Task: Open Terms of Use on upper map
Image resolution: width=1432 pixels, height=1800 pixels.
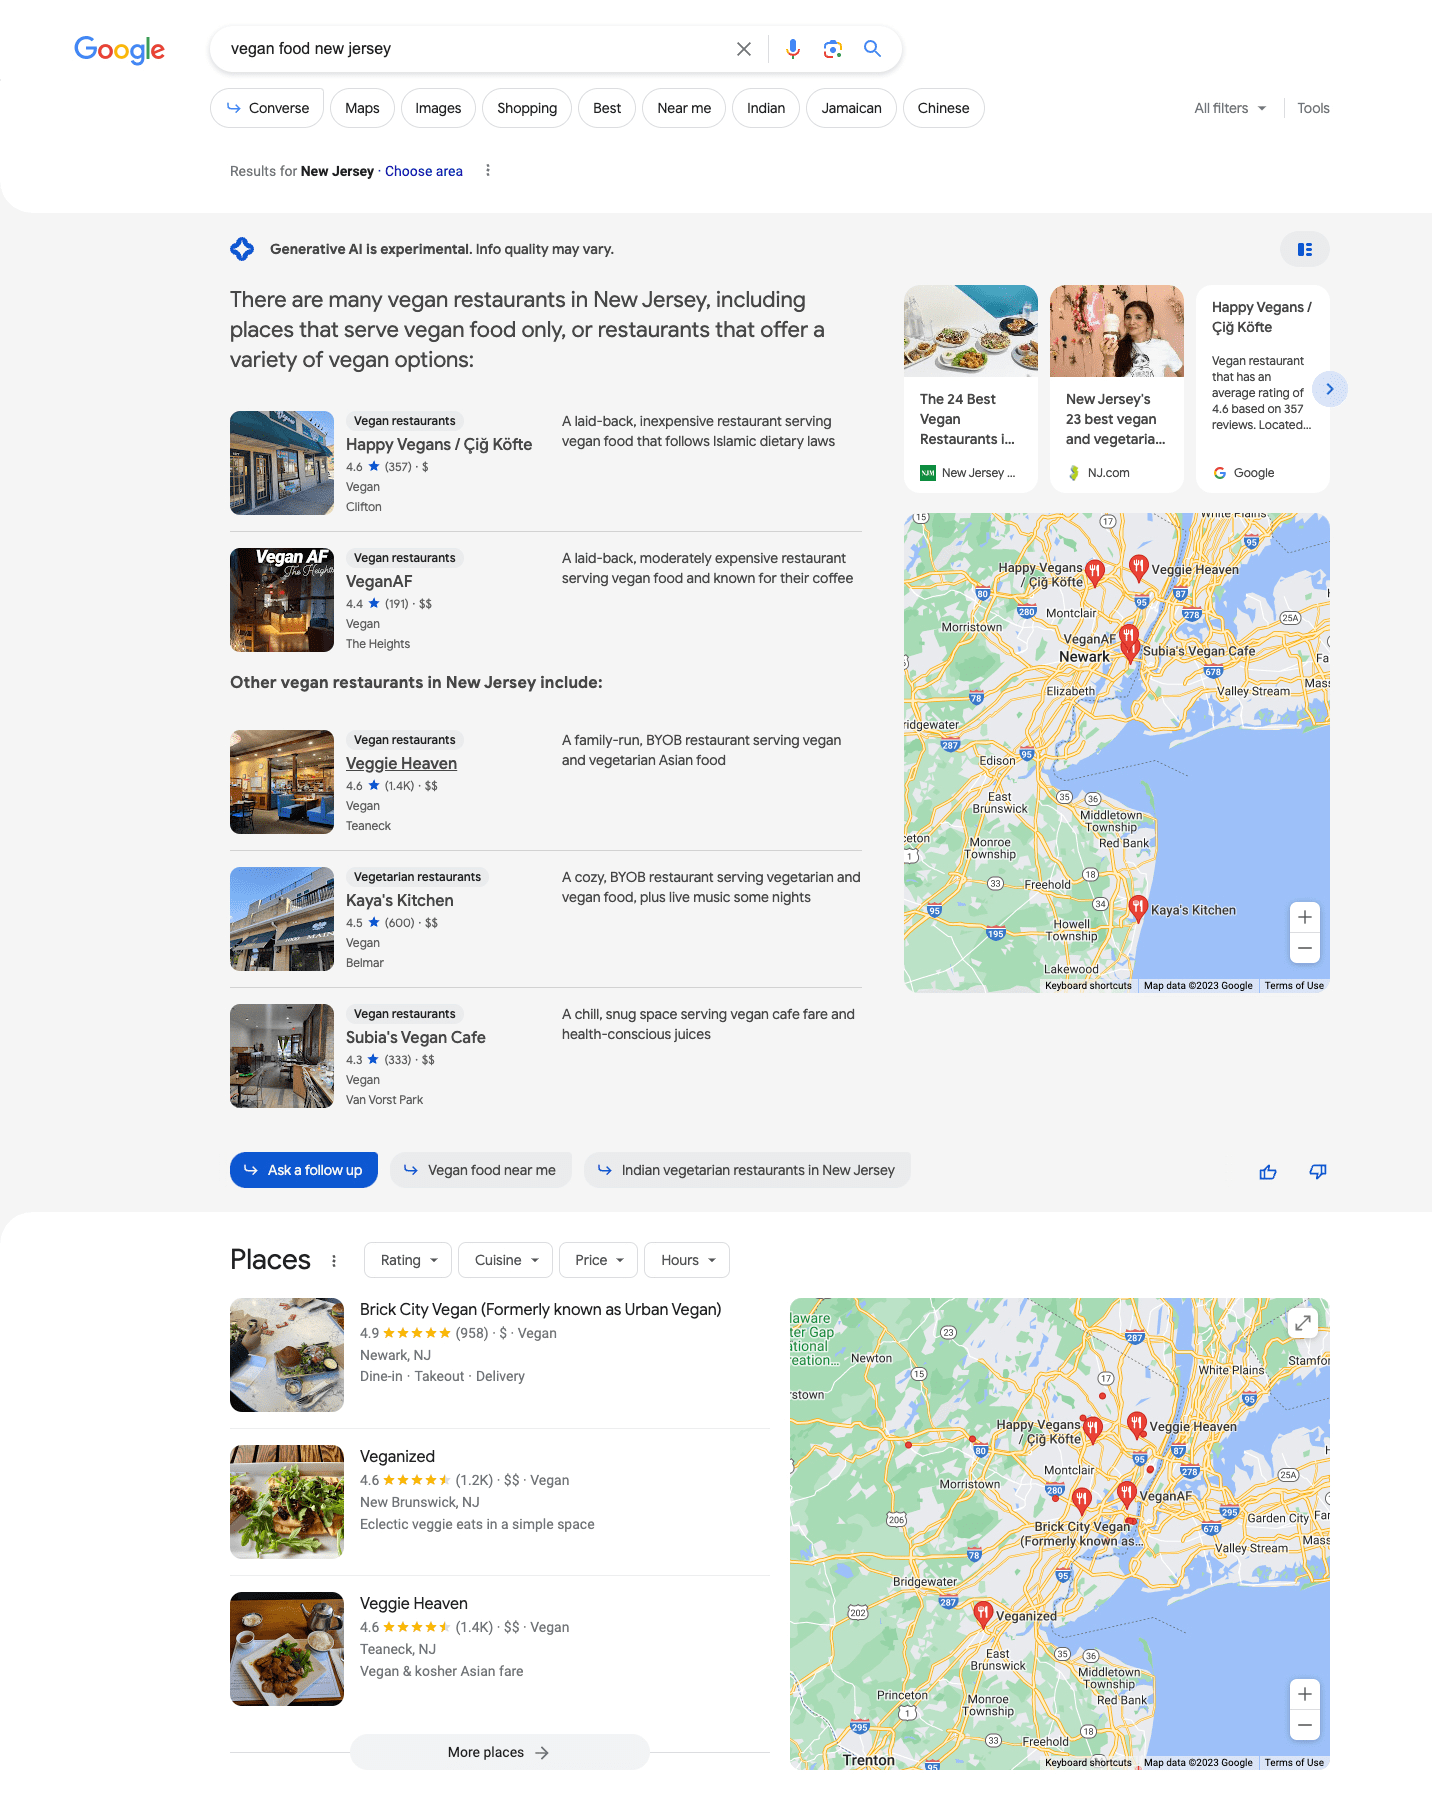Action: pyautogui.click(x=1294, y=986)
